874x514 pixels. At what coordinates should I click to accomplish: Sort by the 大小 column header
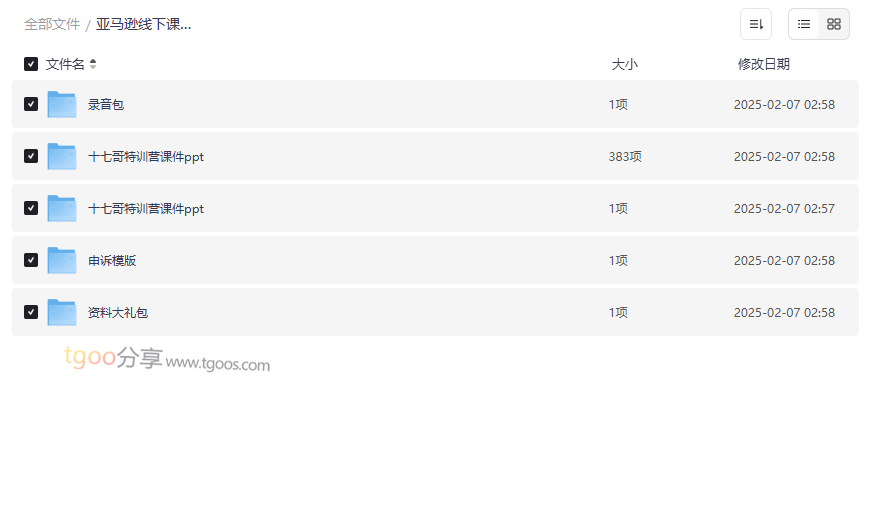pos(624,64)
